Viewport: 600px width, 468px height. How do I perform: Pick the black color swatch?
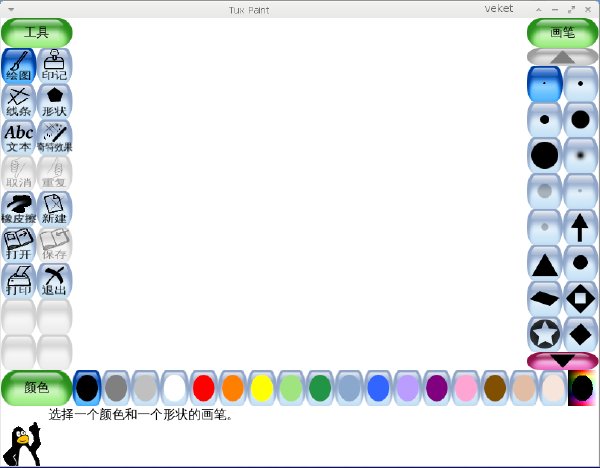click(x=87, y=388)
